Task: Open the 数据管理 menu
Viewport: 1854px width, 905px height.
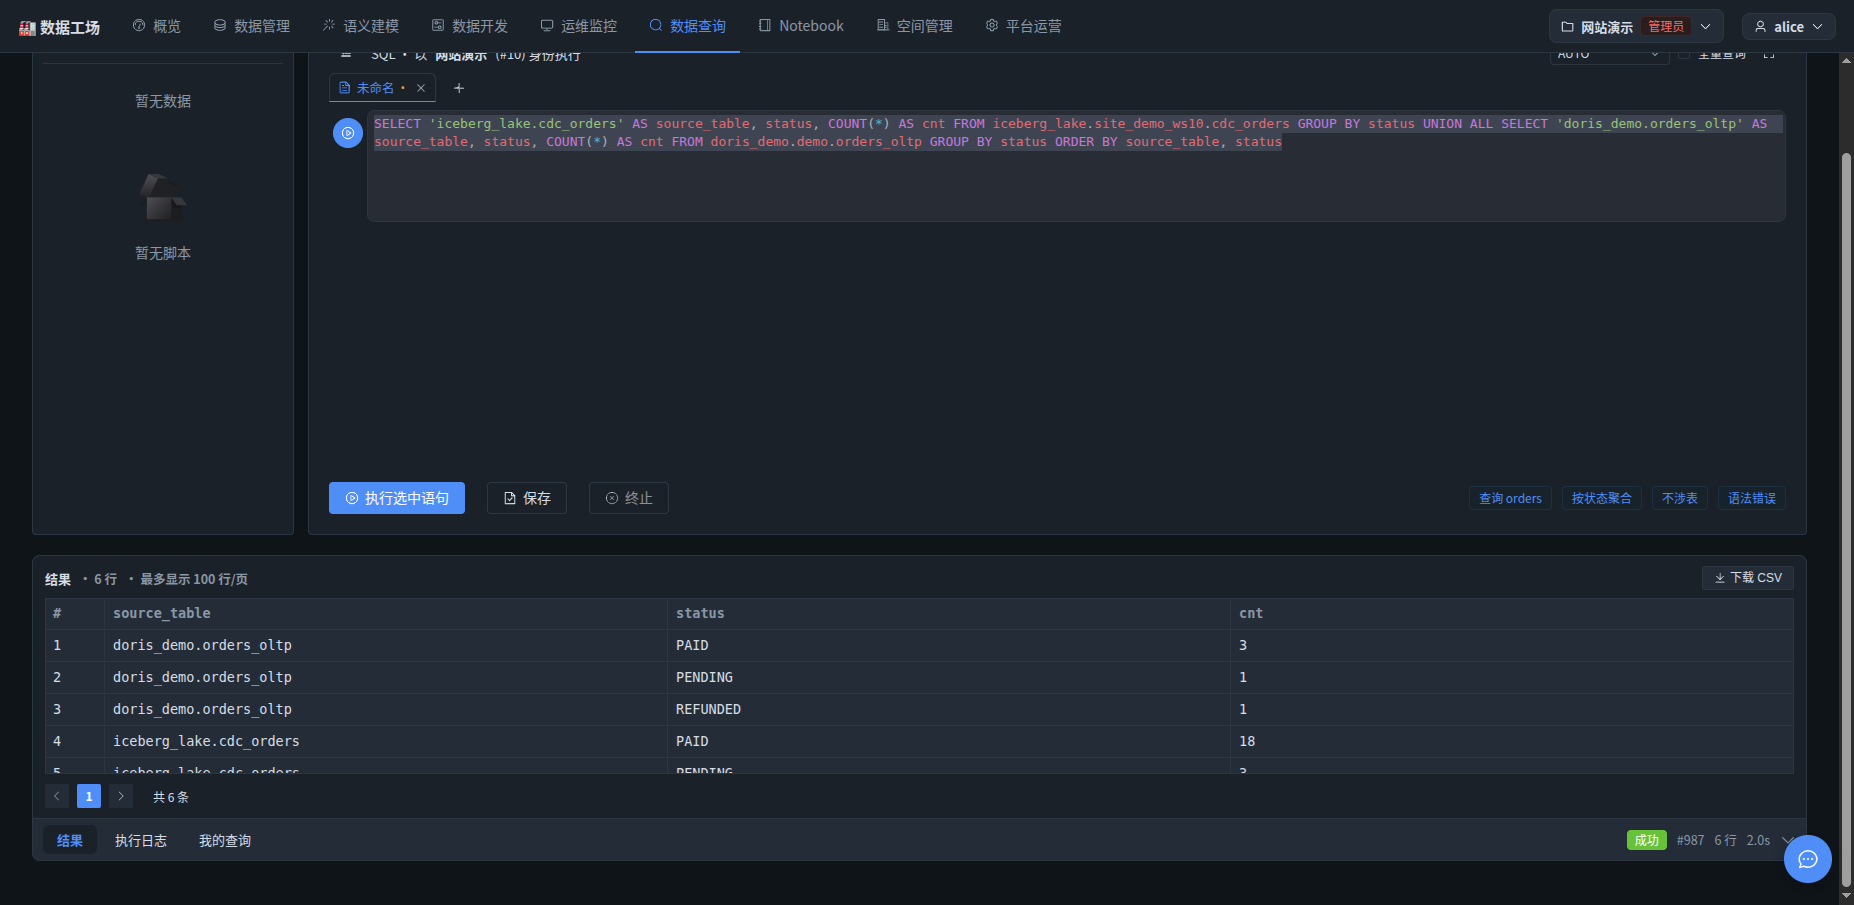Action: coord(252,26)
